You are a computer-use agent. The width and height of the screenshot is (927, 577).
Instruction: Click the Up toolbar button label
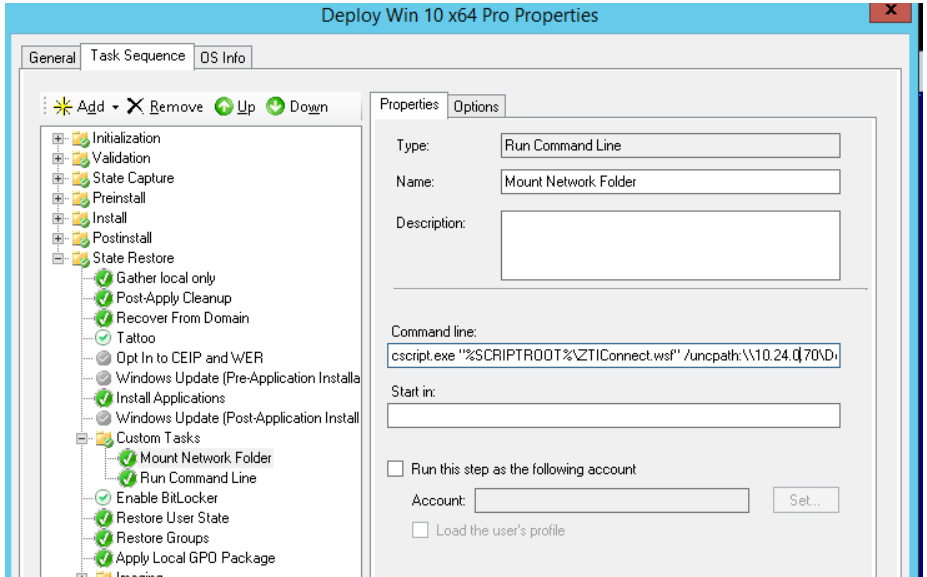pyautogui.click(x=246, y=107)
